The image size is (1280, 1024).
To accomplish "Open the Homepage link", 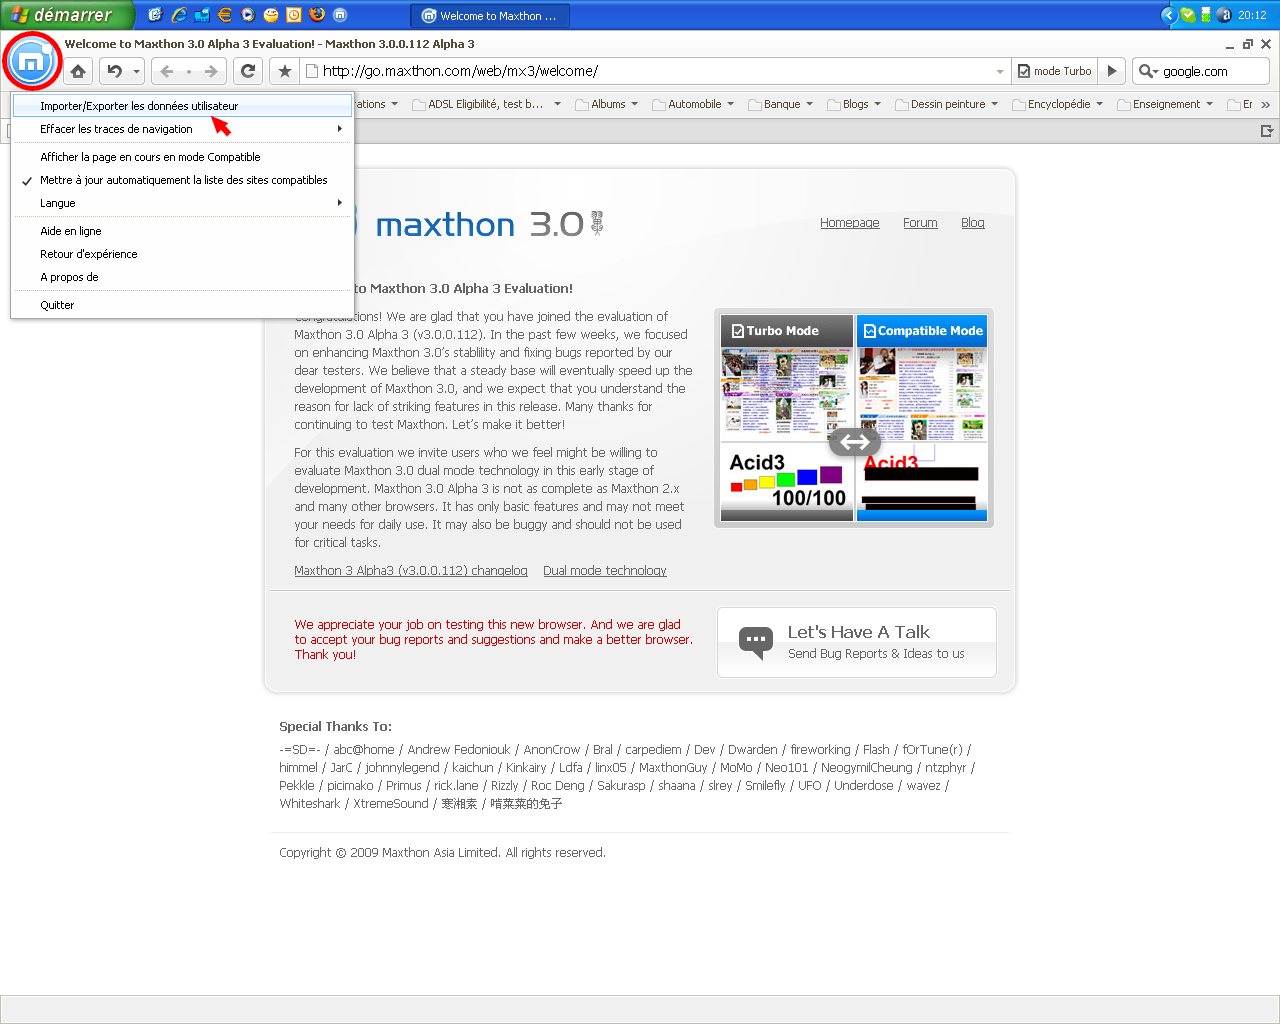I will pyautogui.click(x=850, y=223).
